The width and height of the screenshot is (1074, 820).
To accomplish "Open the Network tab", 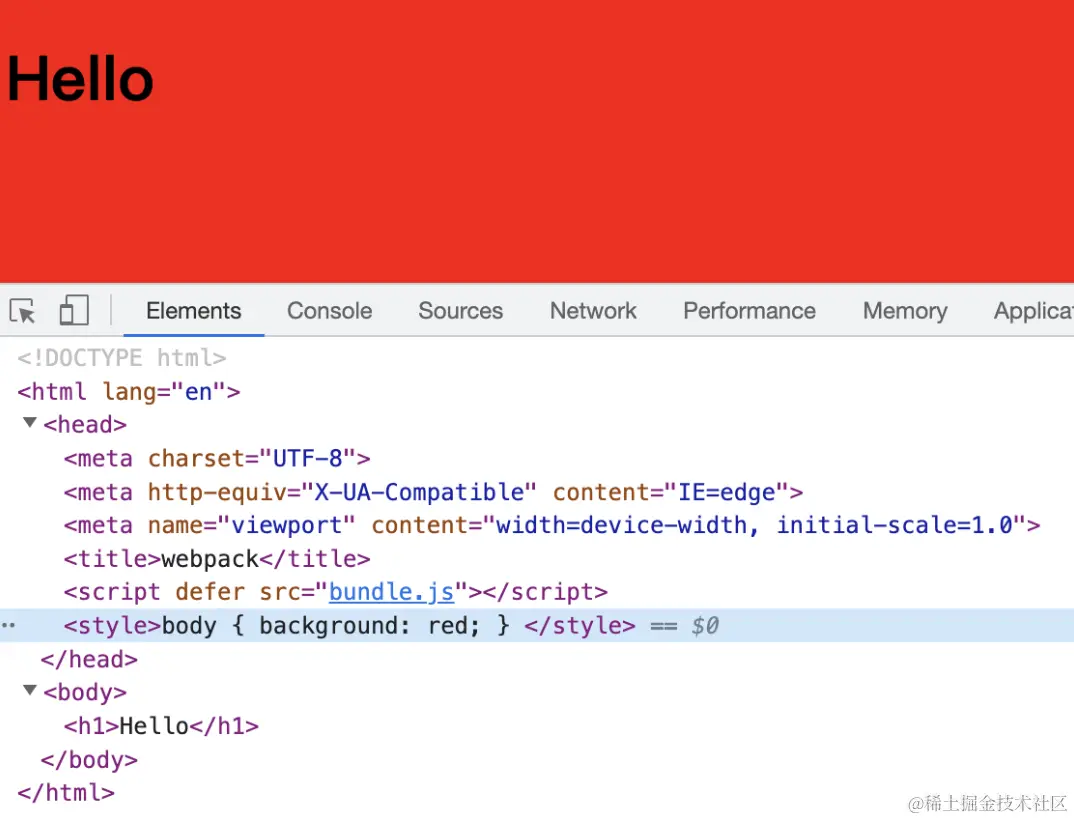I will click(593, 311).
